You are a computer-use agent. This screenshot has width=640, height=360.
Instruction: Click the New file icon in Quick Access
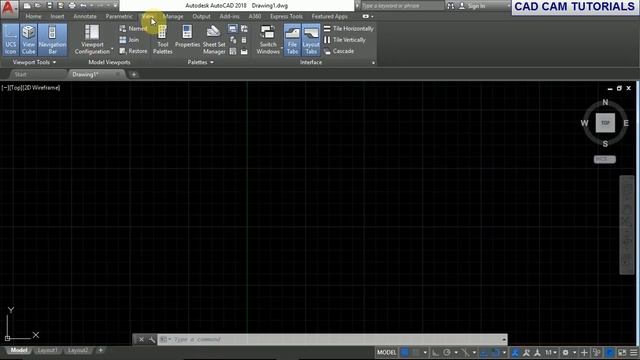[x=27, y=6]
